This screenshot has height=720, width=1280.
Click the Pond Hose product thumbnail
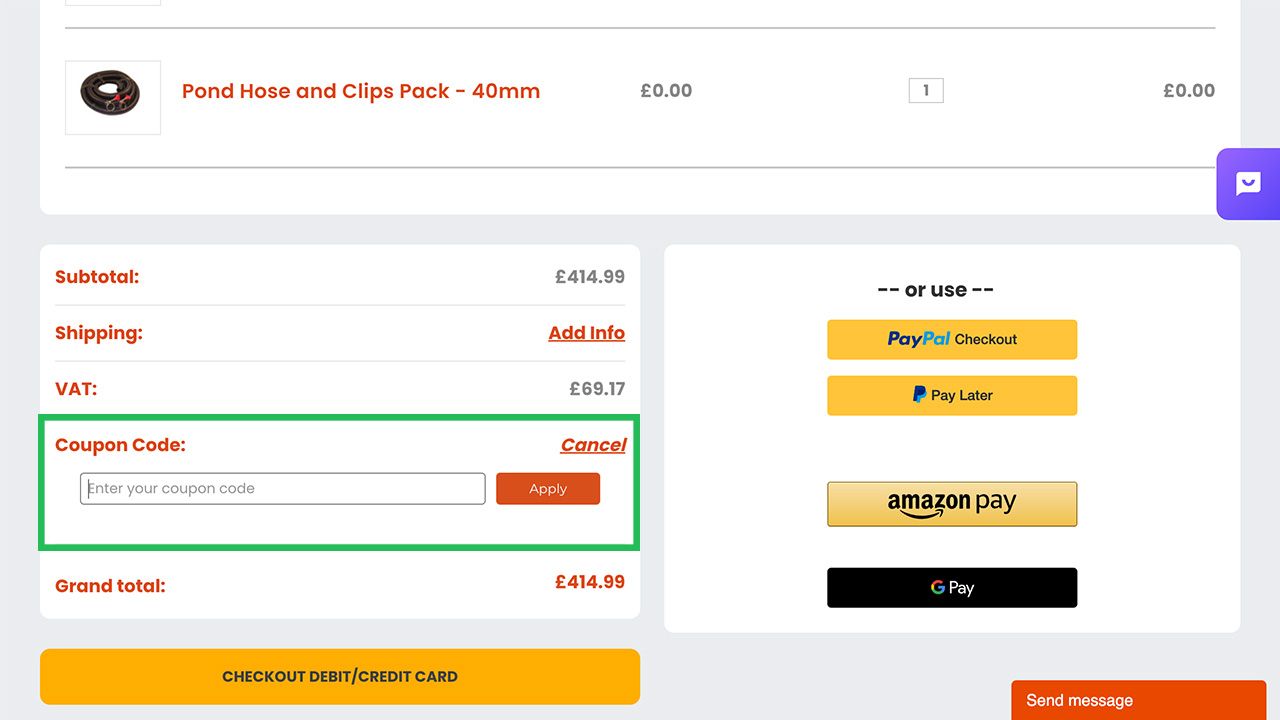[113, 97]
